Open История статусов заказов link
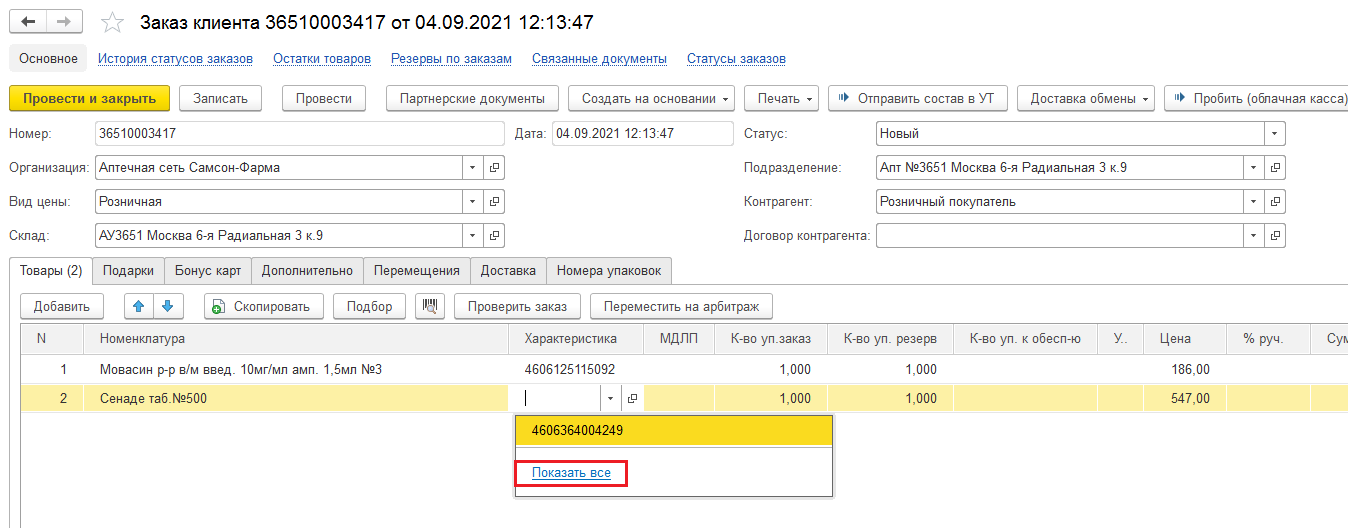This screenshot has width=1348, height=528. click(x=175, y=59)
